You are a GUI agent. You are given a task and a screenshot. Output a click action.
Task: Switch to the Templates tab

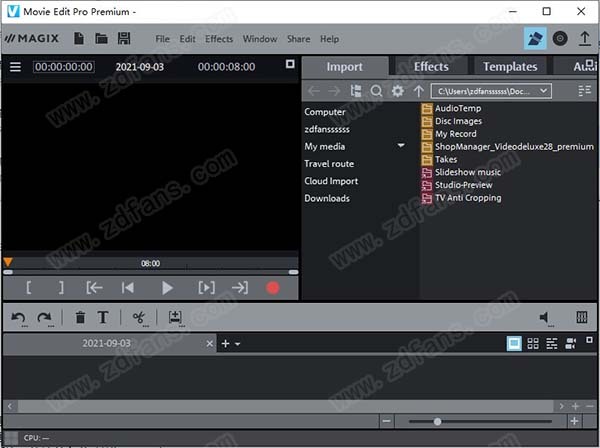[510, 67]
